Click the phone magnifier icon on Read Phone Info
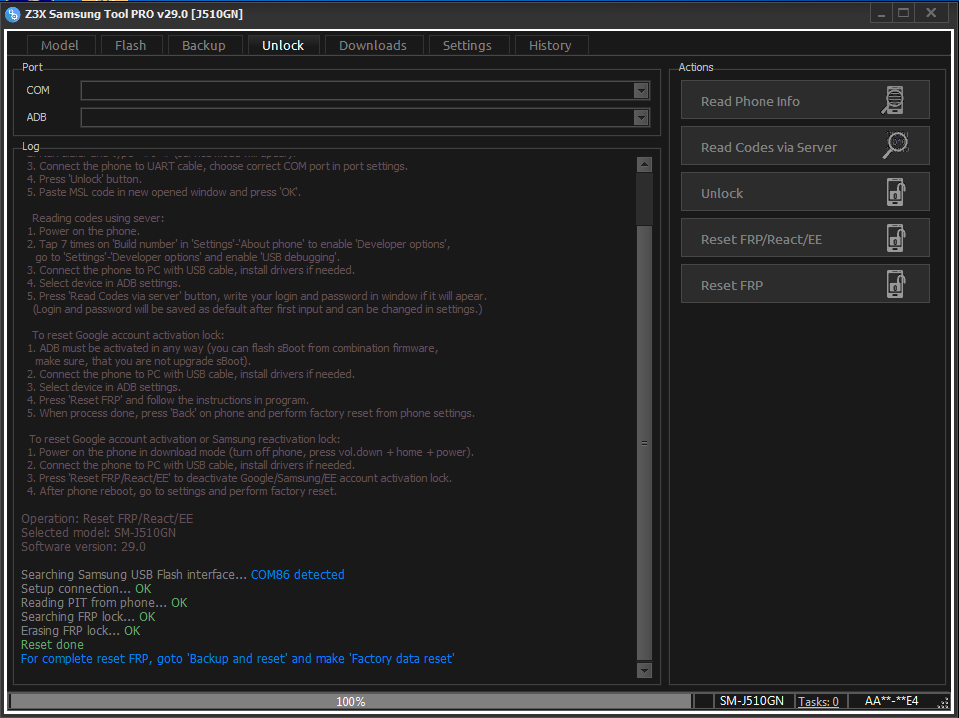This screenshot has width=959, height=718. tap(894, 101)
